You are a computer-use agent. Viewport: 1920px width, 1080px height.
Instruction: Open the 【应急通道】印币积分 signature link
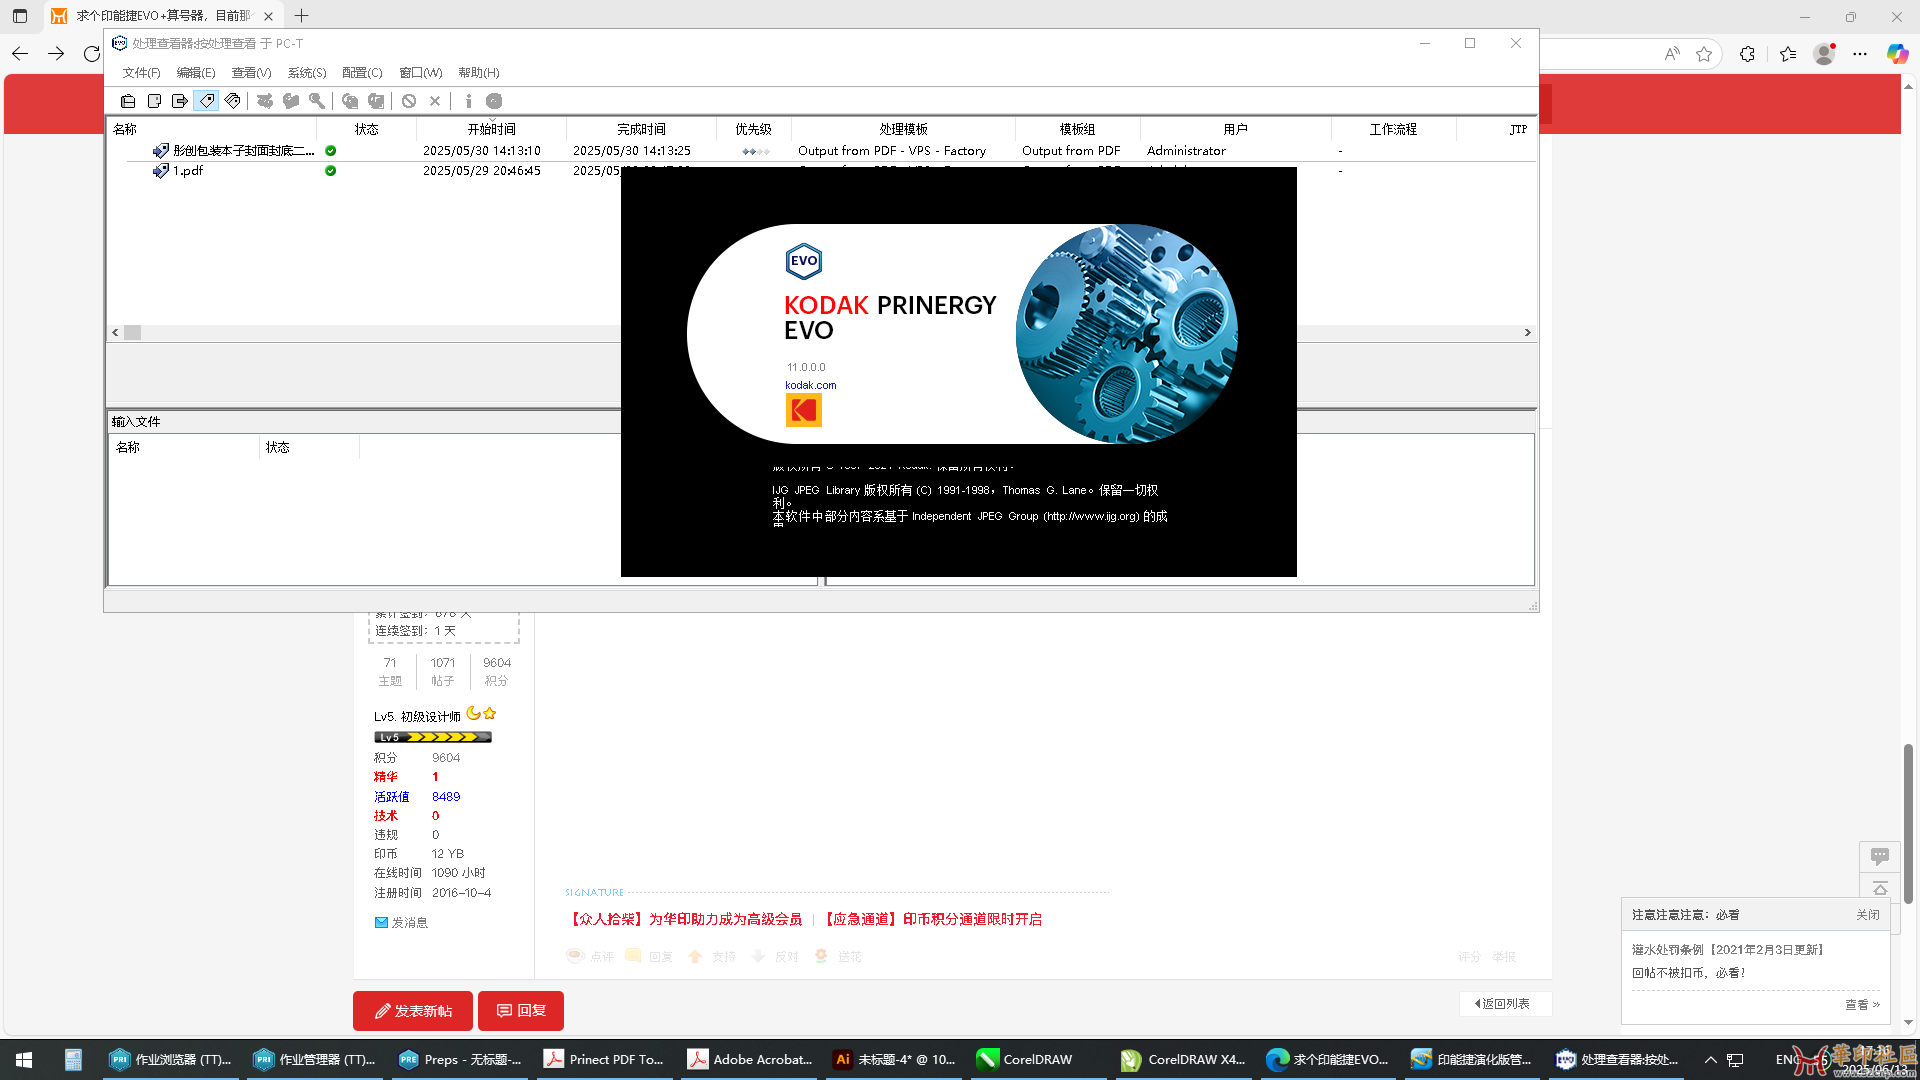(x=930, y=919)
